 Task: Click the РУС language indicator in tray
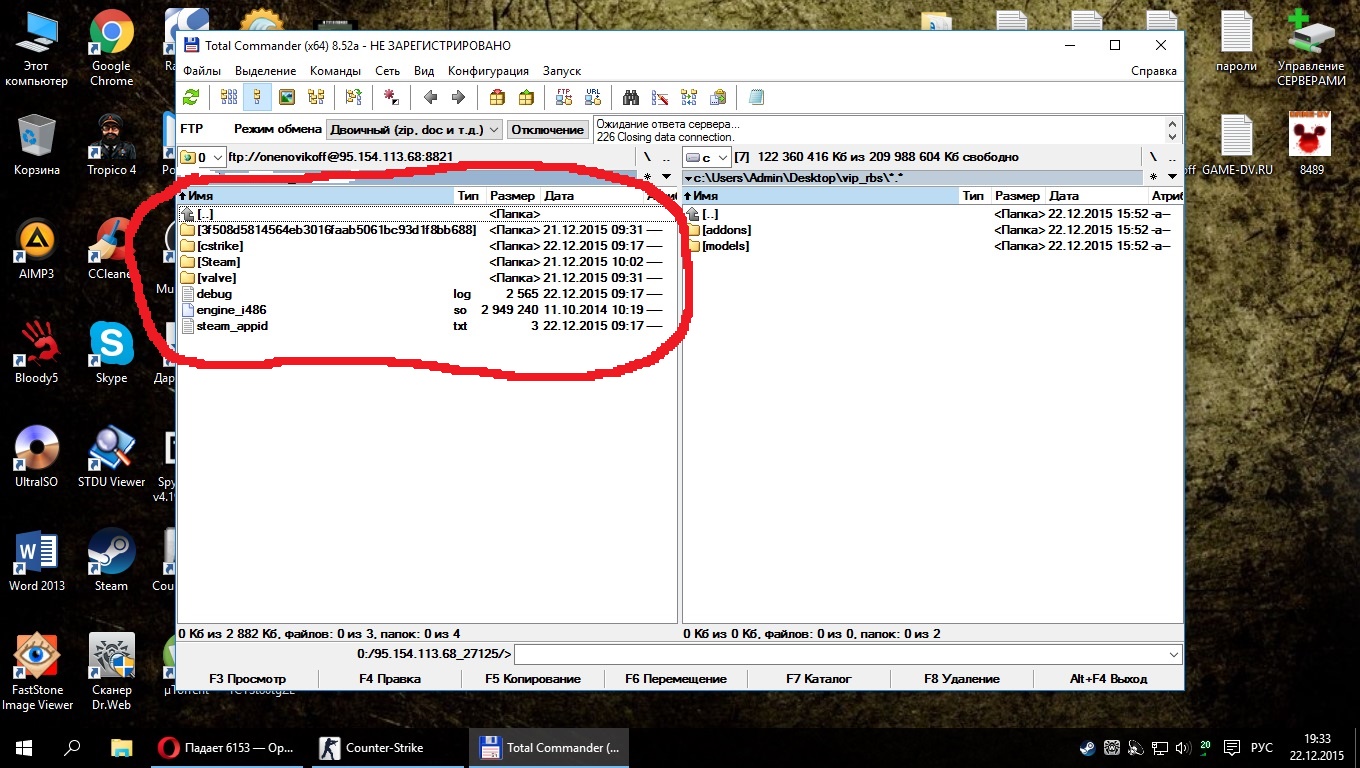1262,748
